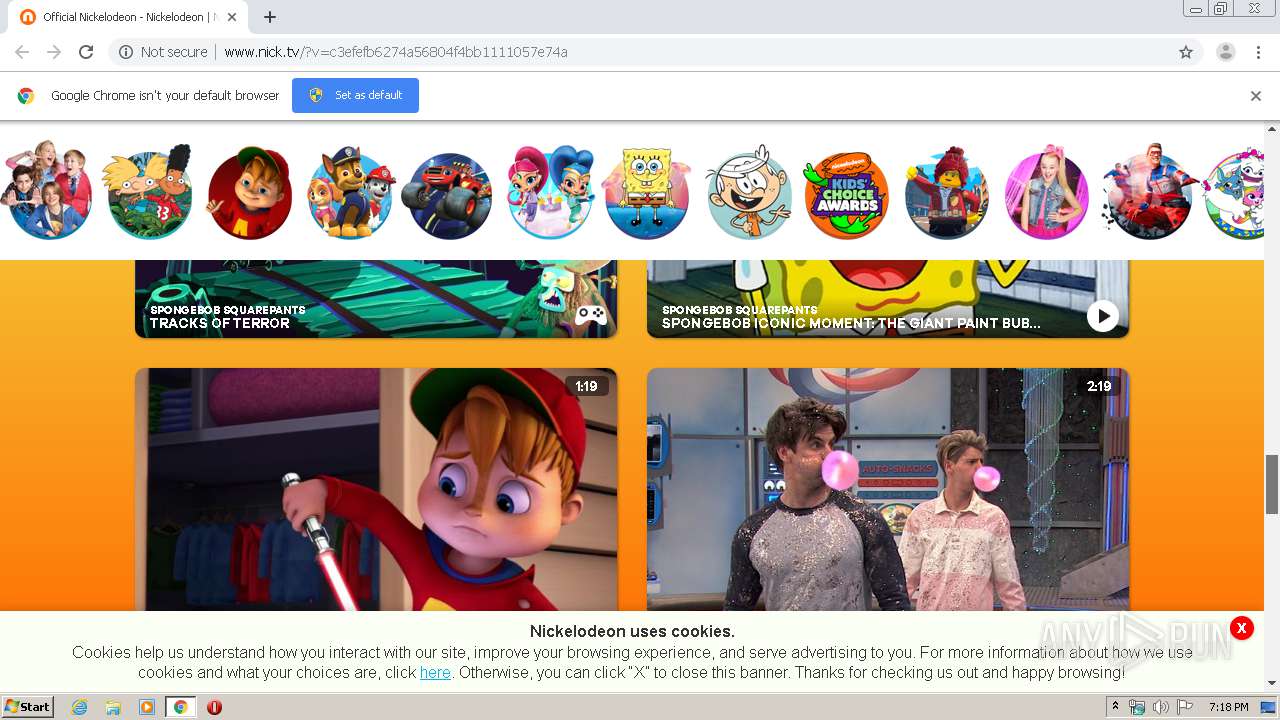Viewport: 1280px width, 720px height.
Task: View site information for Not secure label
Action: (x=163, y=52)
